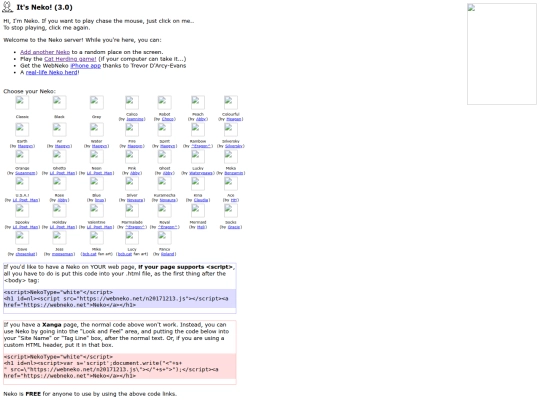Screen dimensions: 540x405
Task: Open author link under Lucky Neko
Action: tap(201, 173)
